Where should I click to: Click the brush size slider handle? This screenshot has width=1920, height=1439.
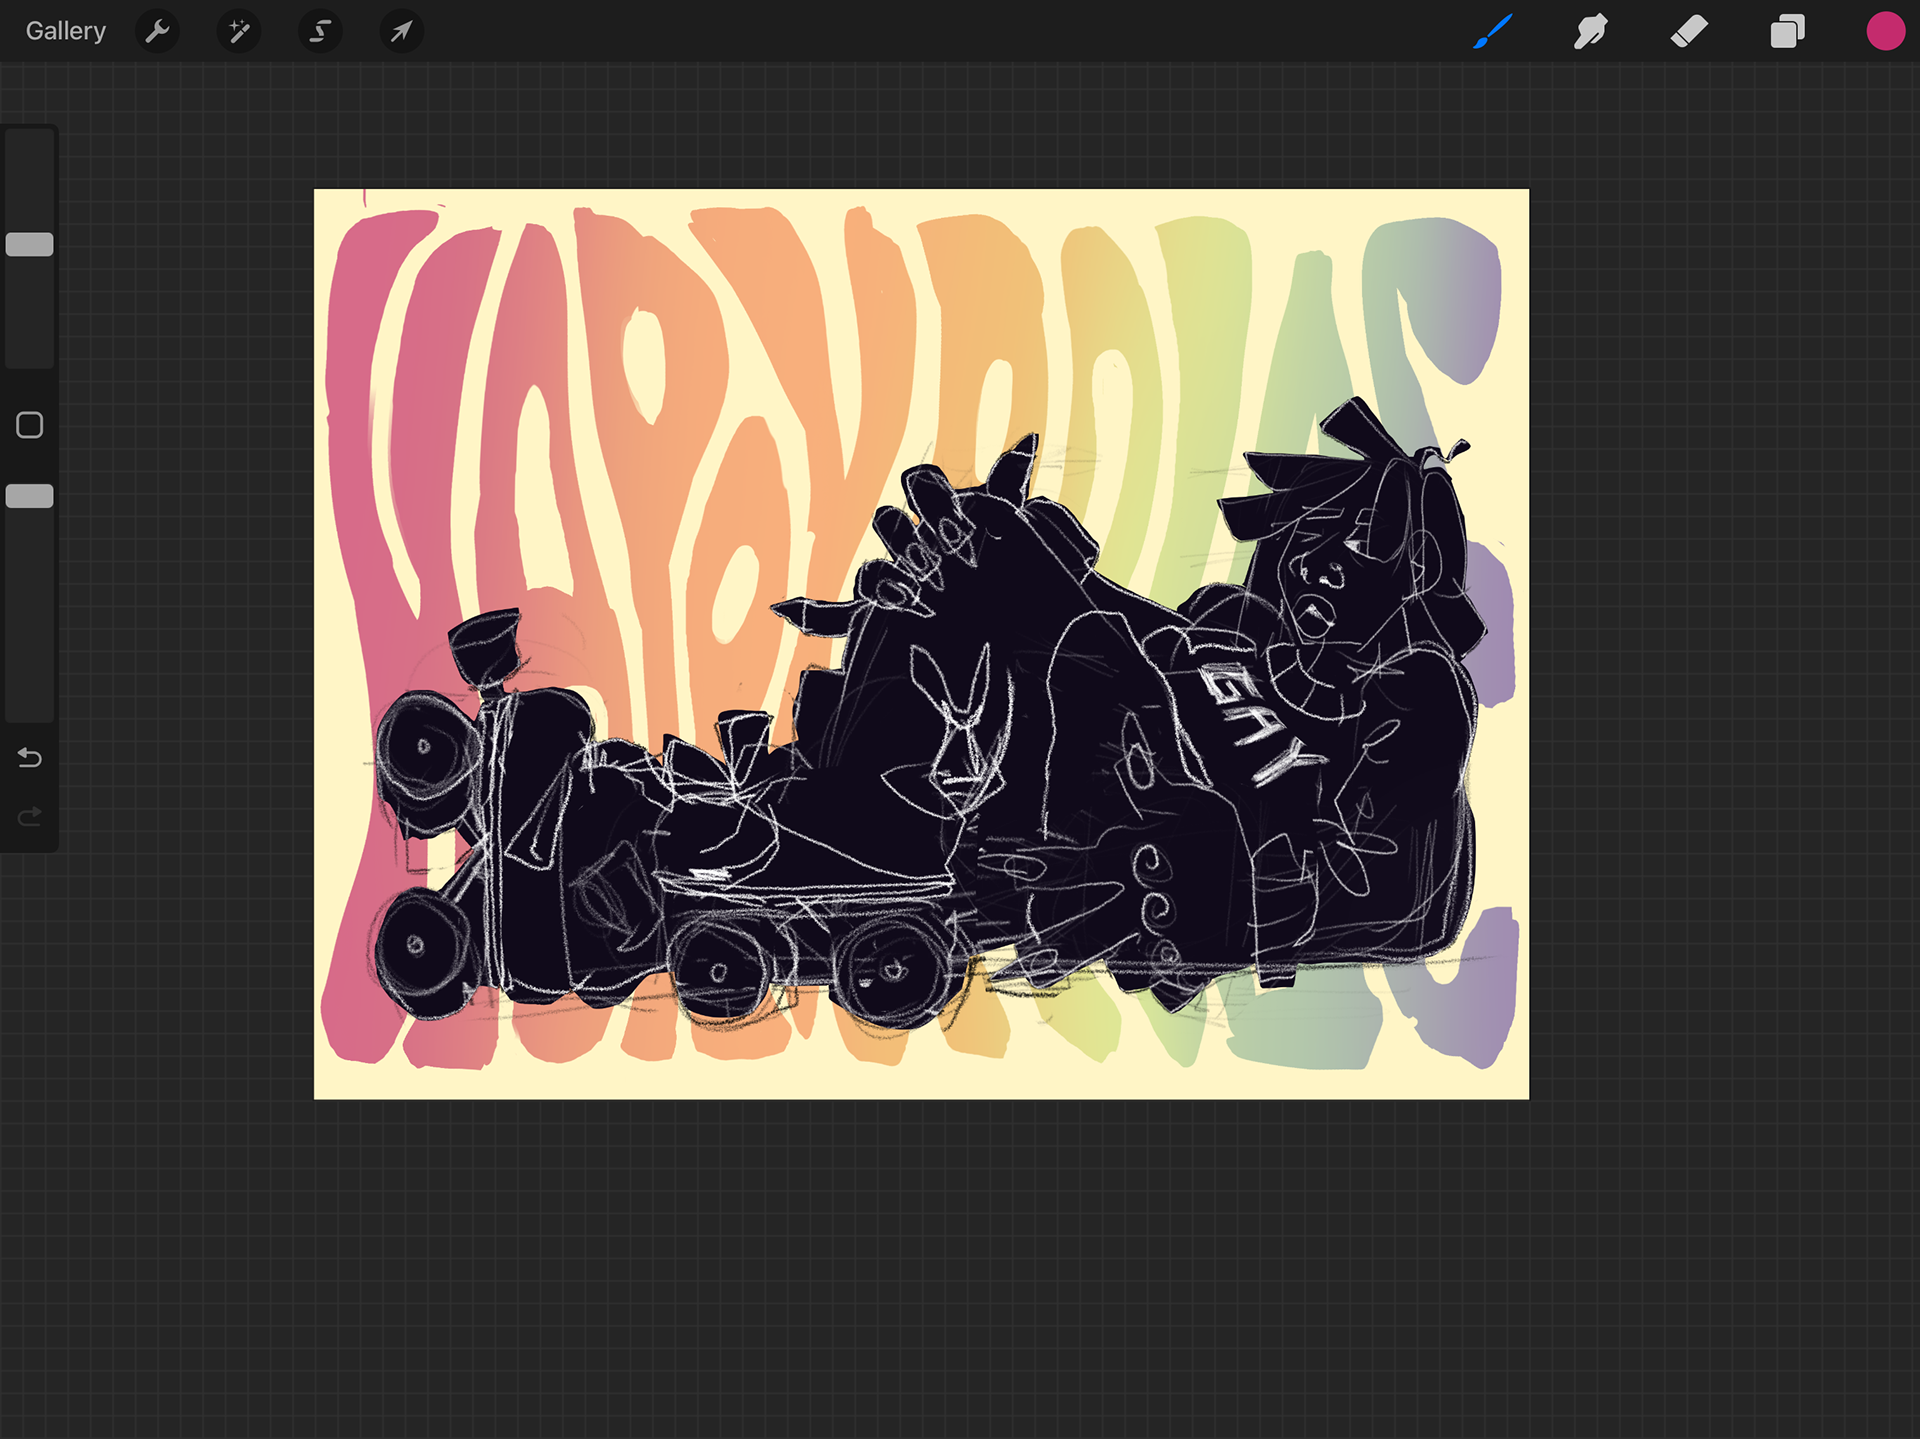[x=30, y=245]
